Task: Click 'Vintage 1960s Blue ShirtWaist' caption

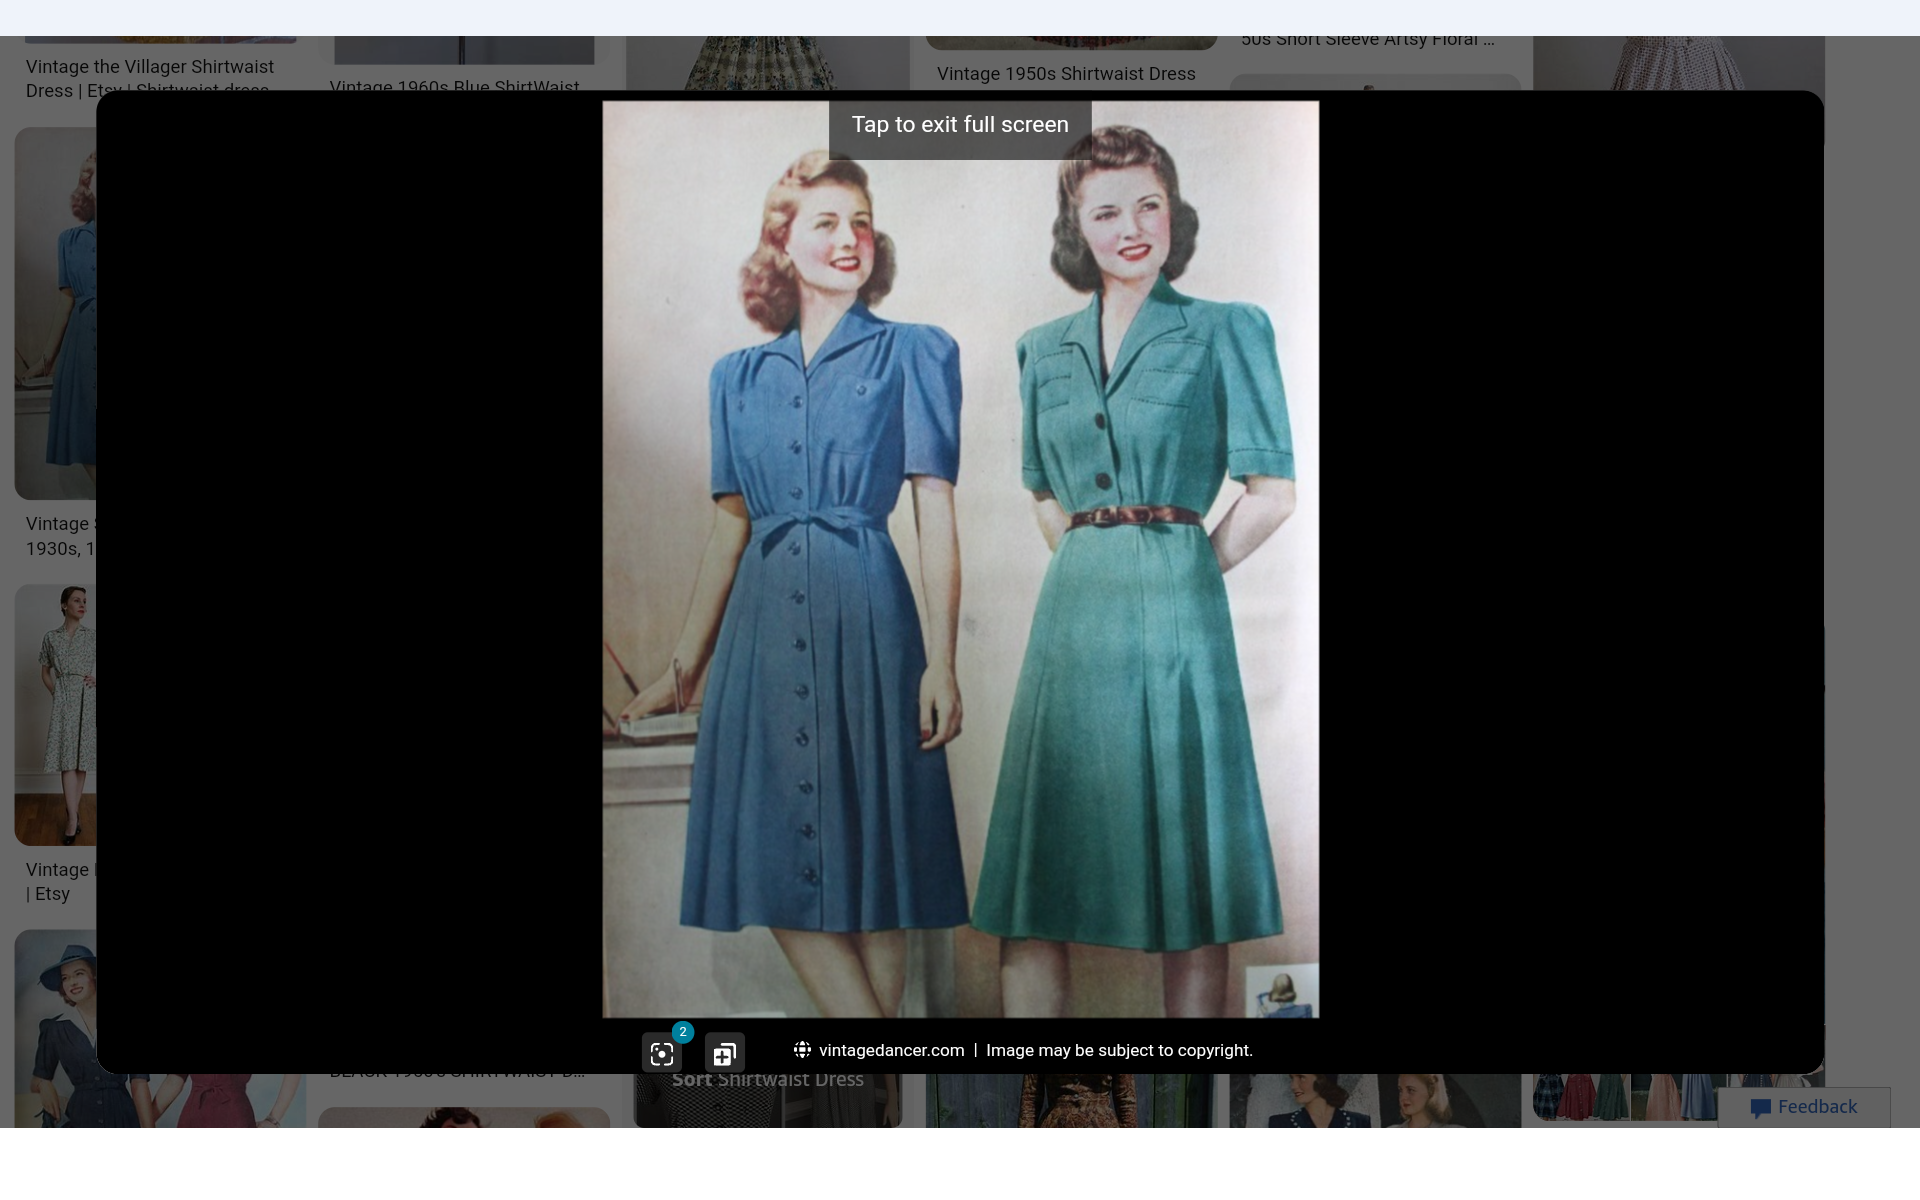Action: pyautogui.click(x=454, y=86)
